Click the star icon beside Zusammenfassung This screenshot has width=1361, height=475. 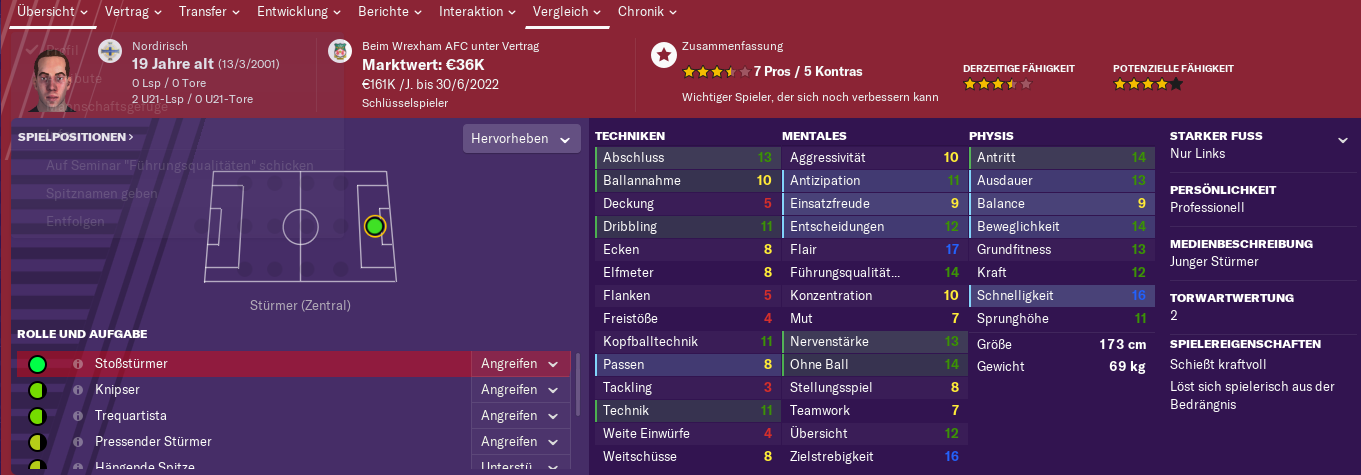tap(662, 55)
